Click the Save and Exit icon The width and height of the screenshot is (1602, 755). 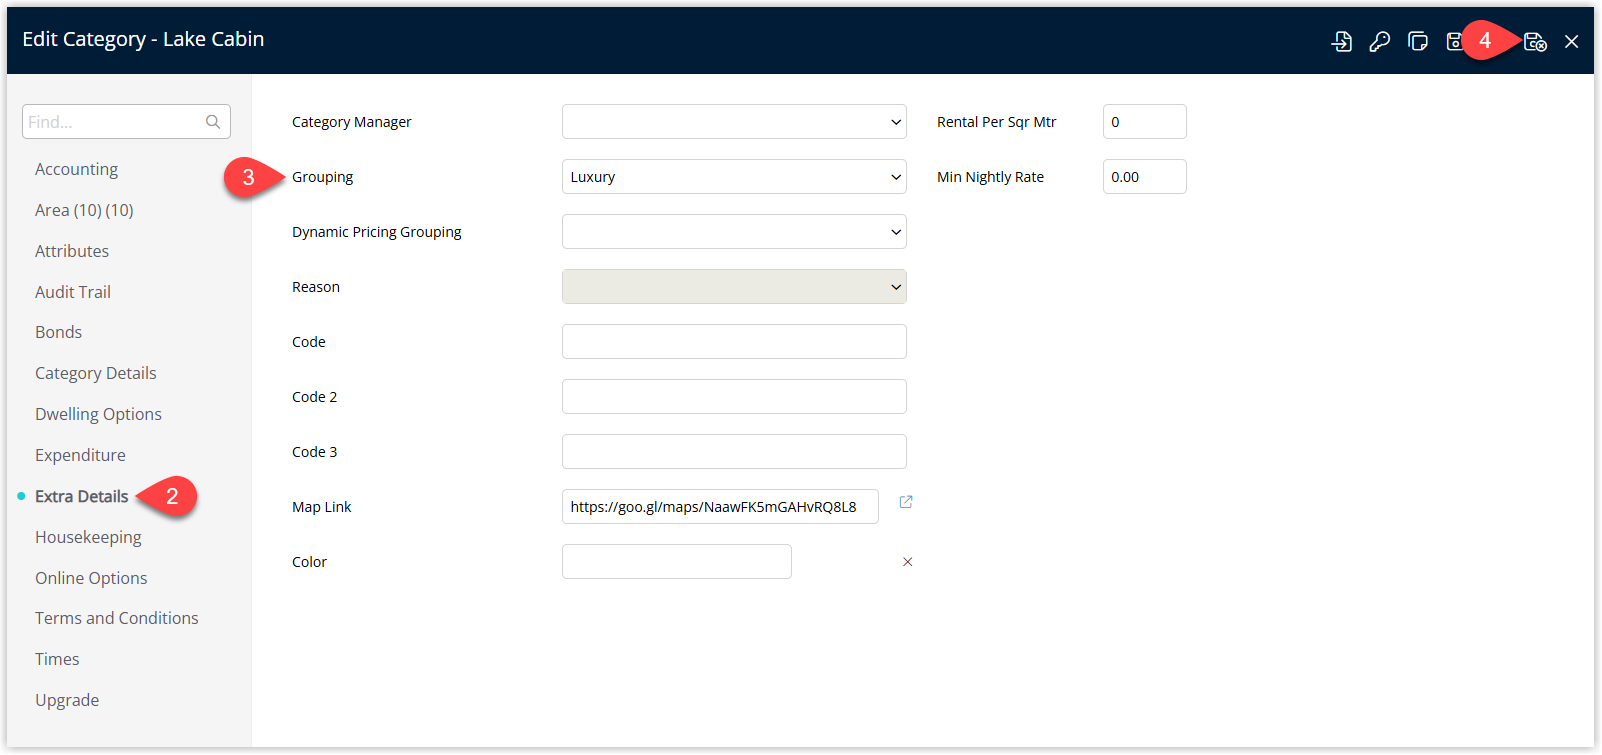coord(1535,41)
